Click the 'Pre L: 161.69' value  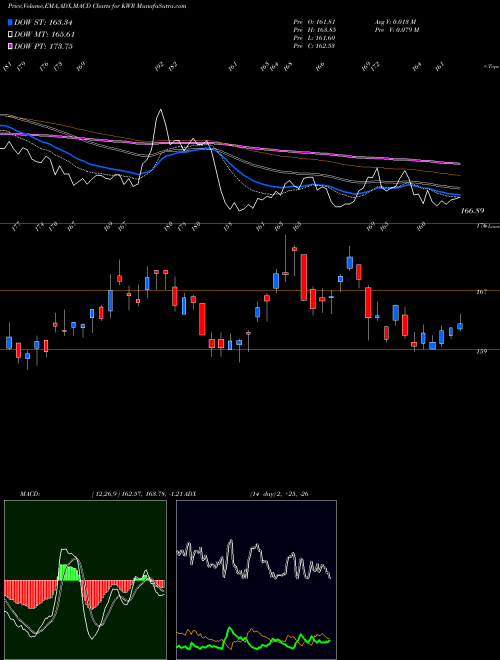point(314,38)
